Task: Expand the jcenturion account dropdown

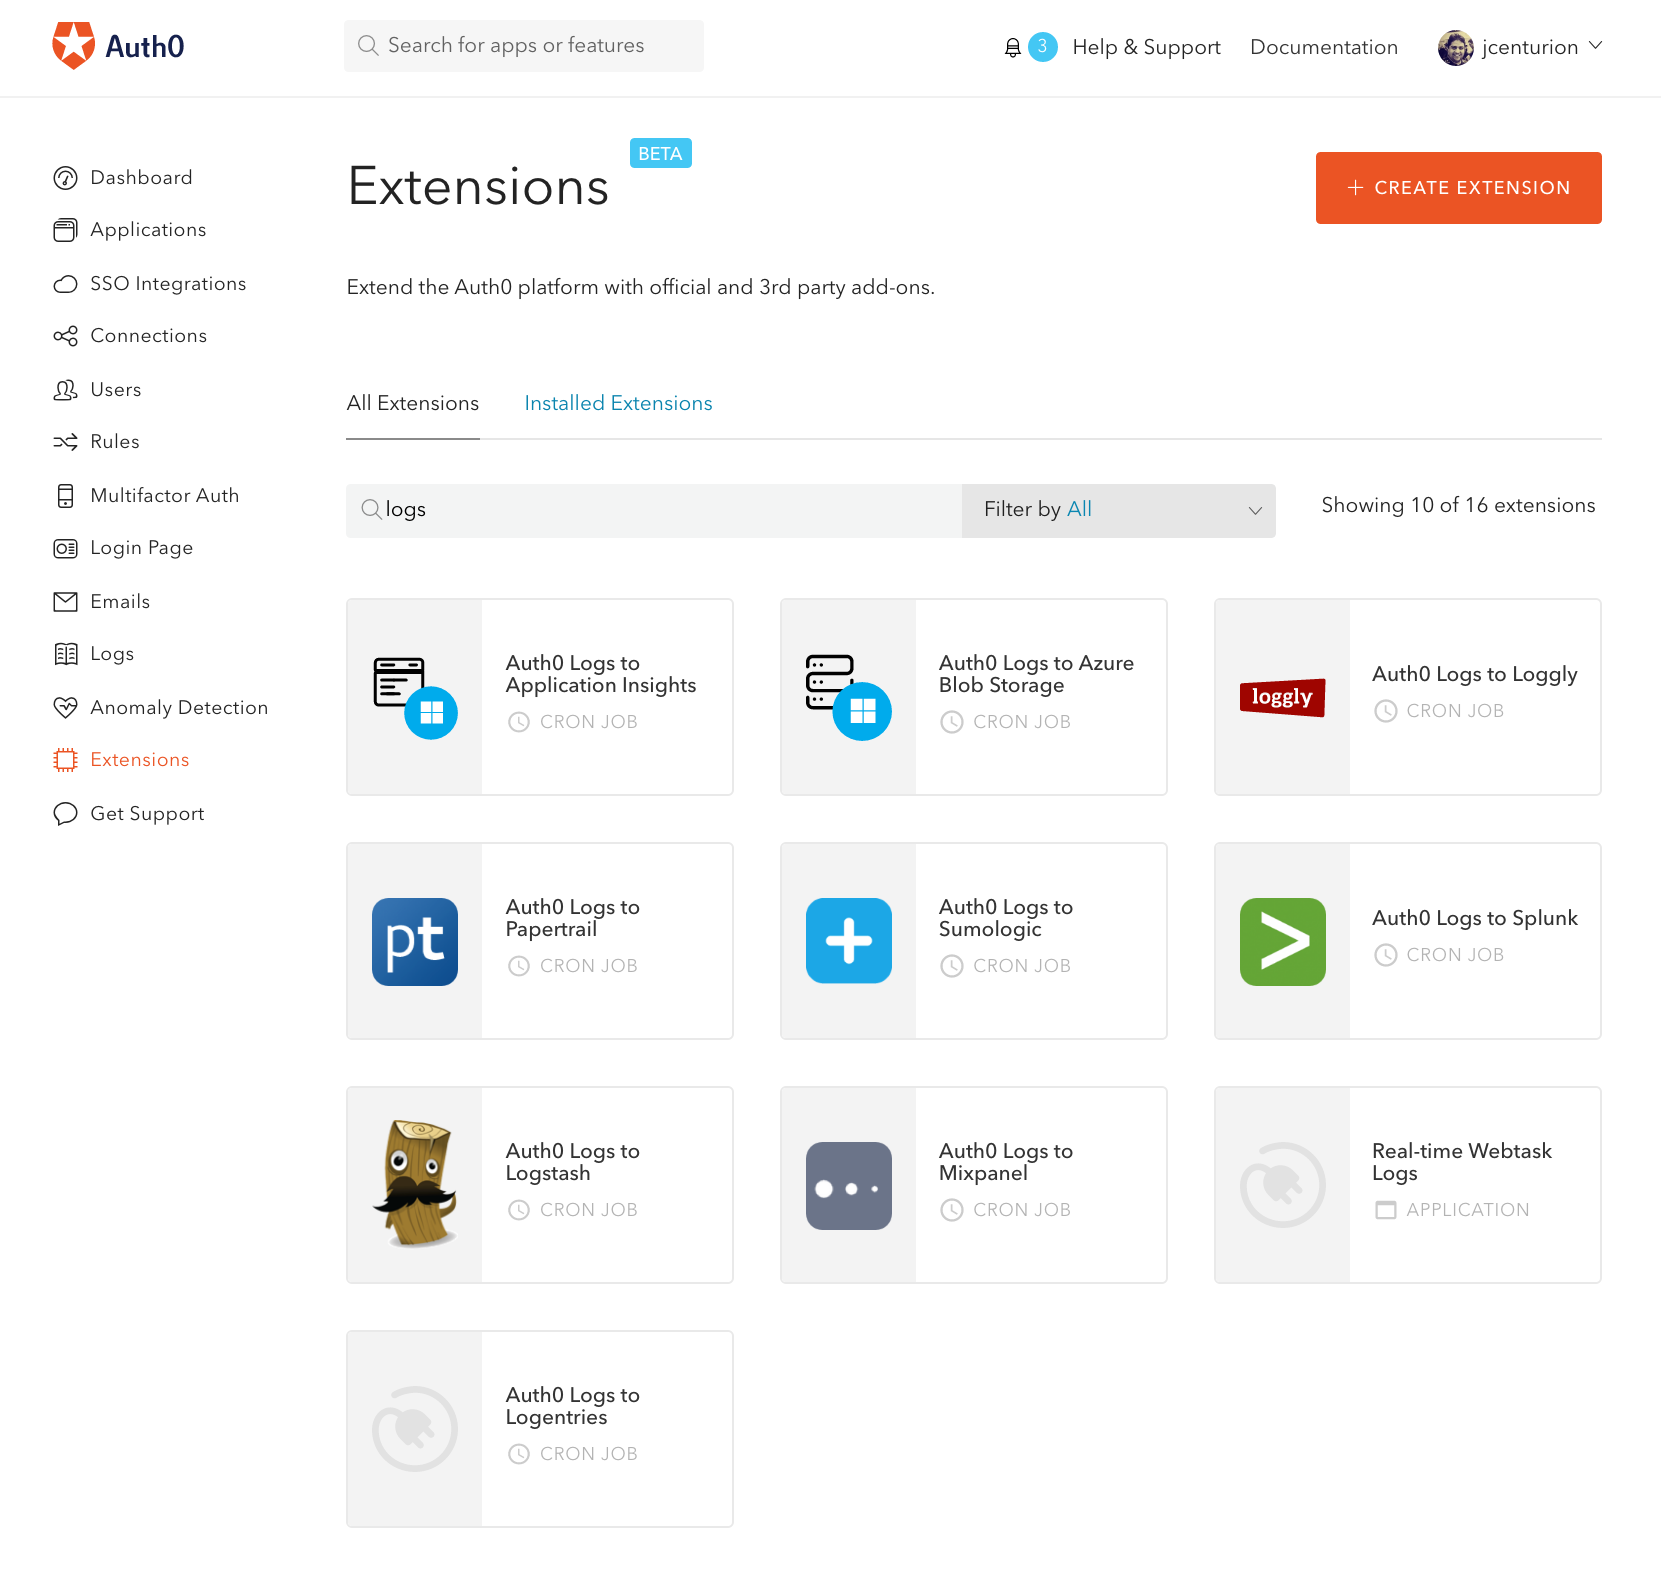Action: click(x=1596, y=46)
